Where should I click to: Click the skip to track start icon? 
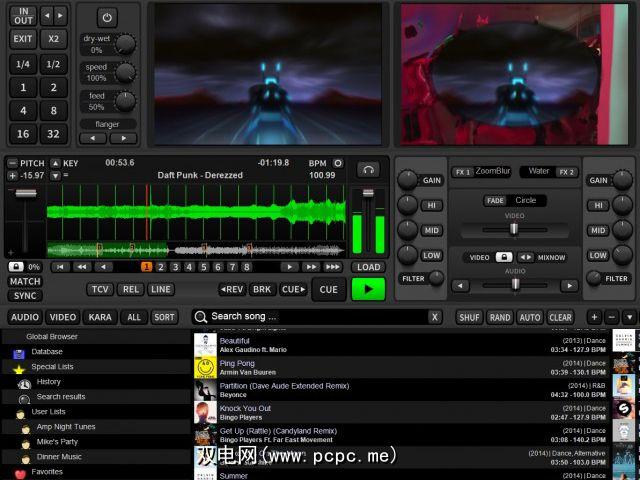tap(60, 267)
